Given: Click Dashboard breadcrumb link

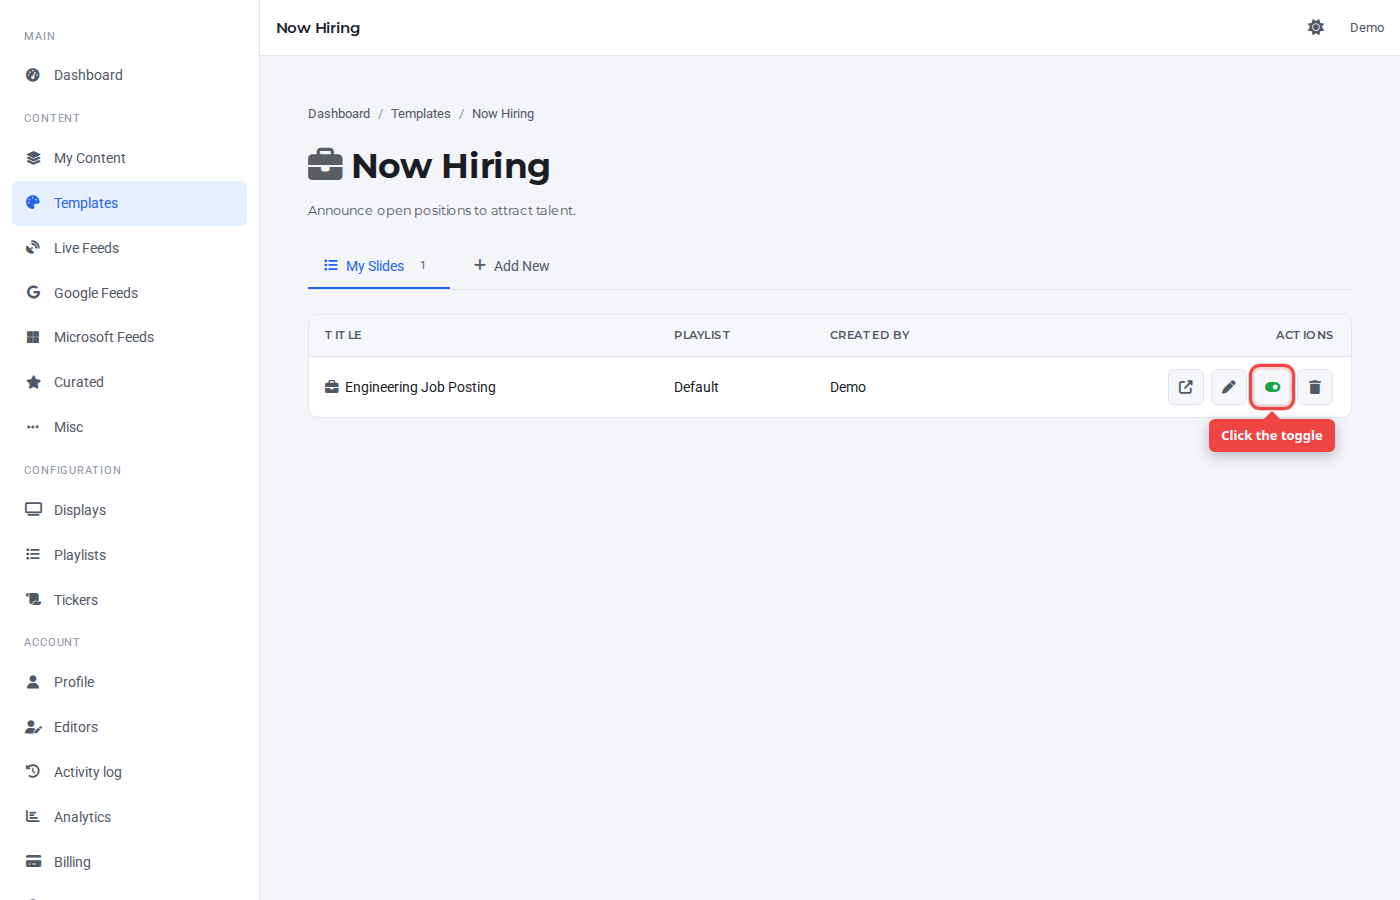Looking at the screenshot, I should 339,114.
